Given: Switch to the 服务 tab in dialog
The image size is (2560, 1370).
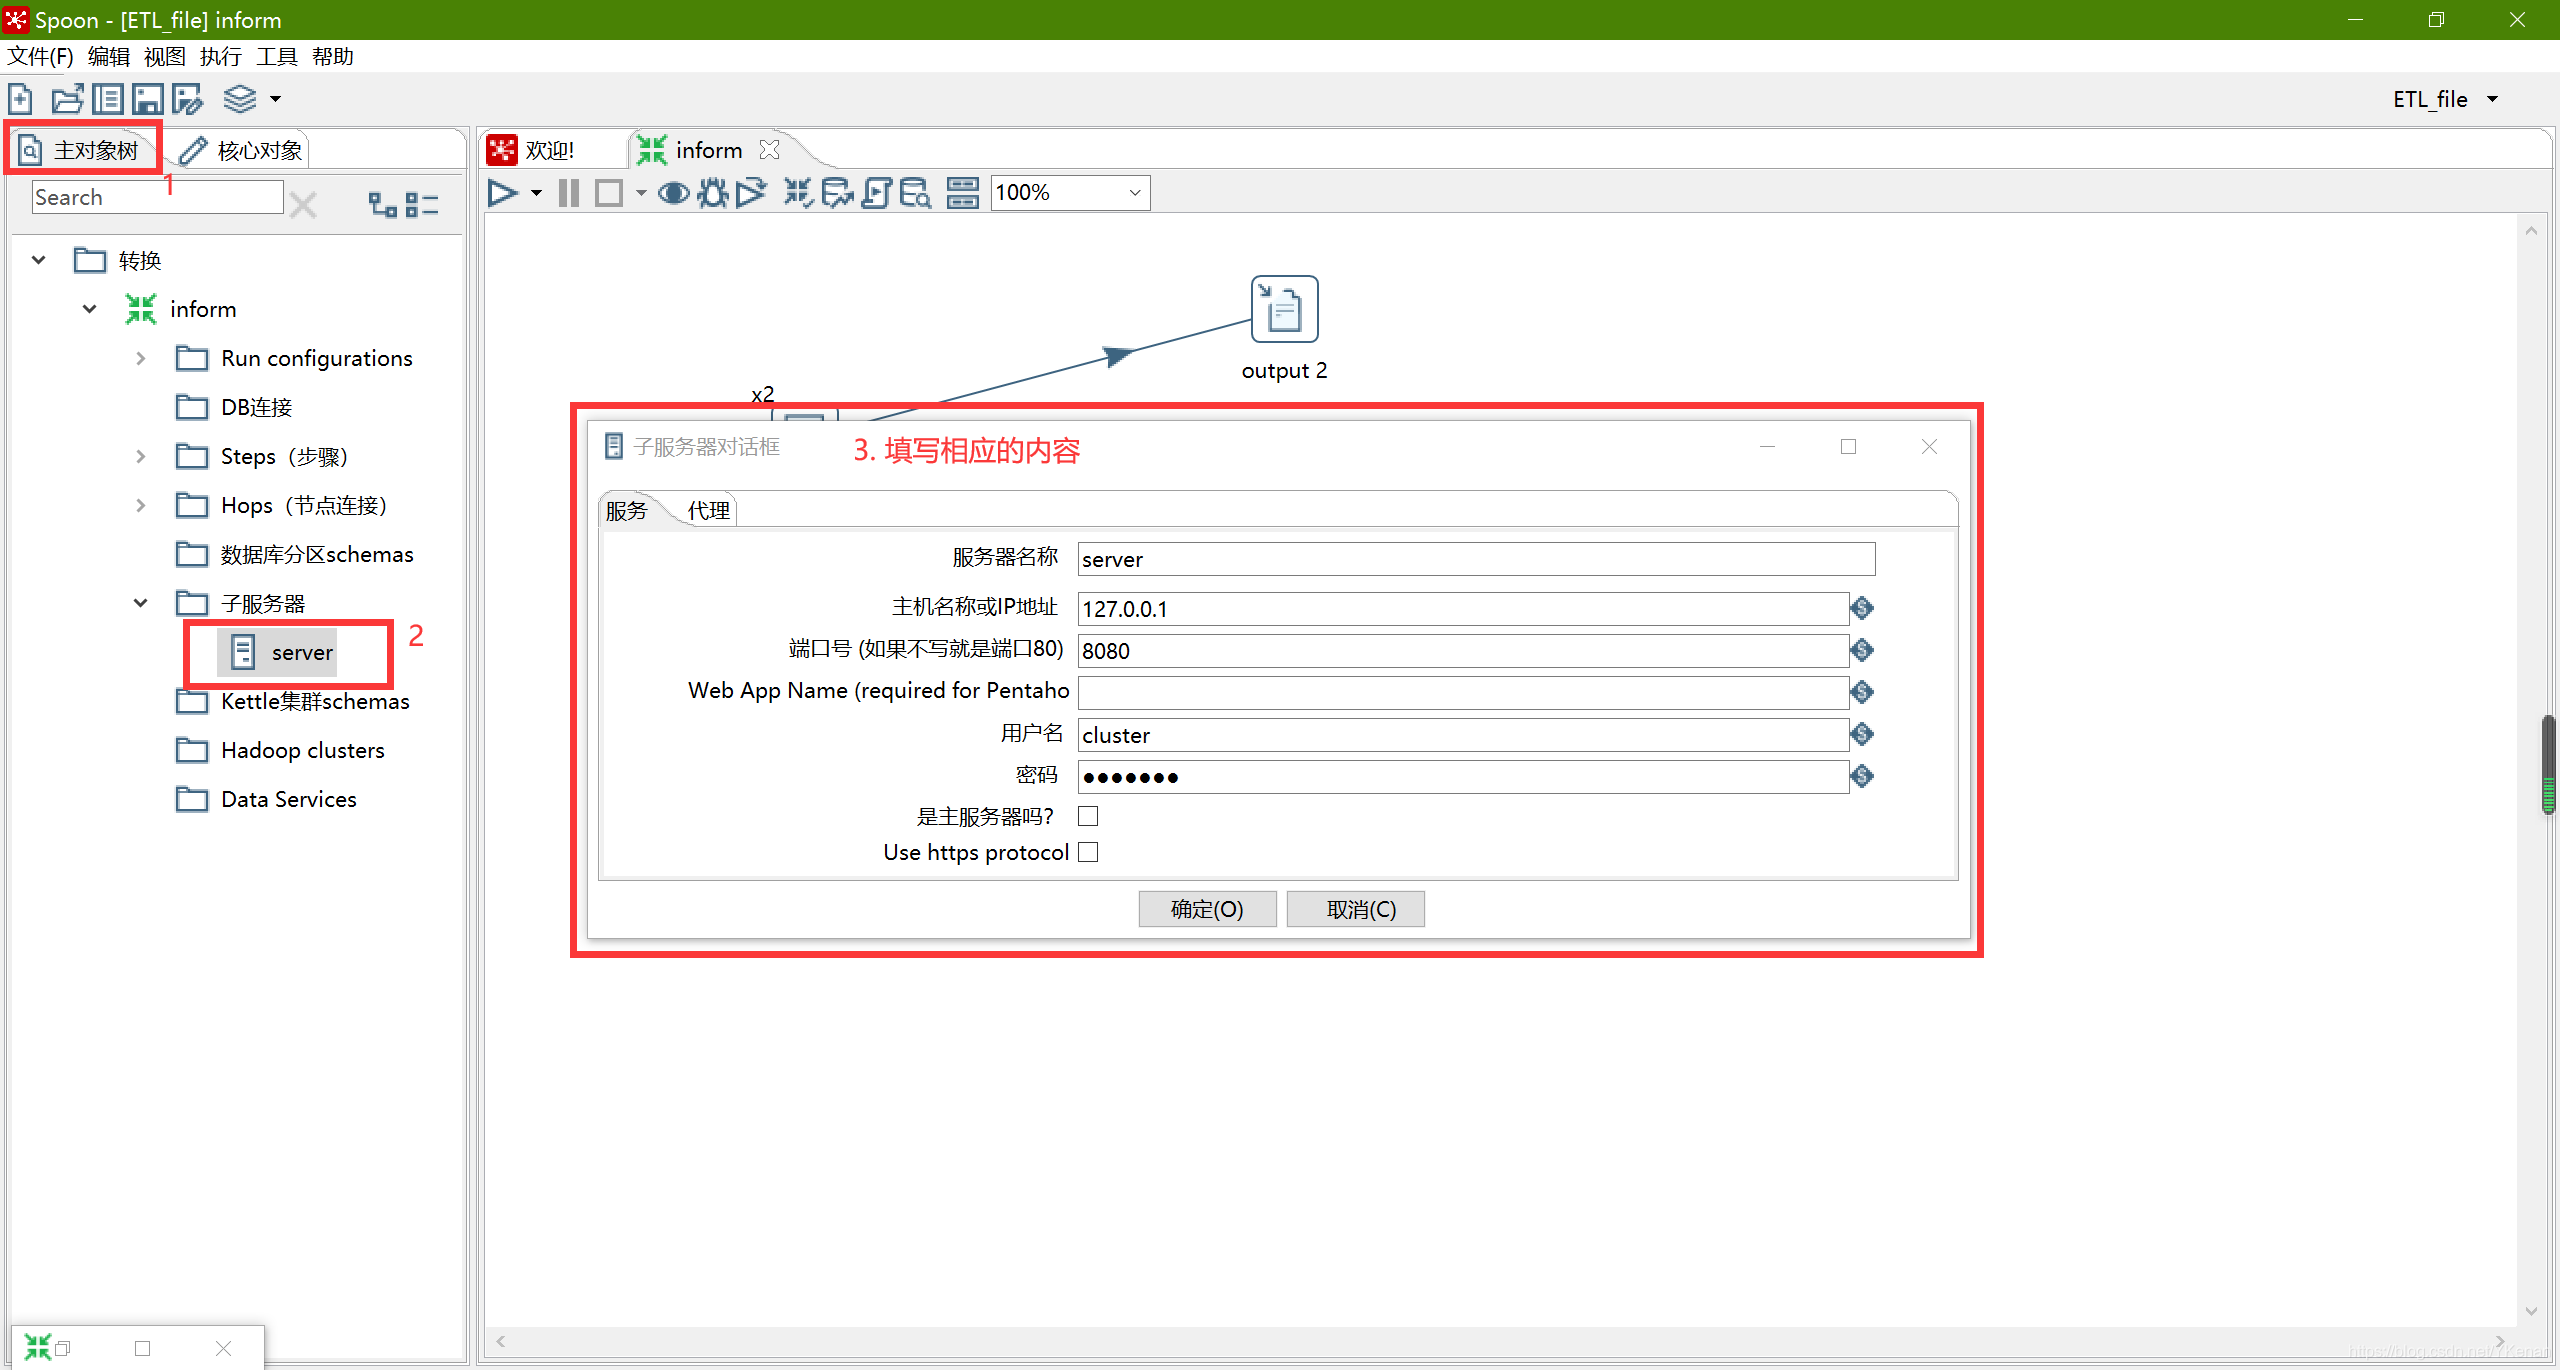Looking at the screenshot, I should coord(627,510).
